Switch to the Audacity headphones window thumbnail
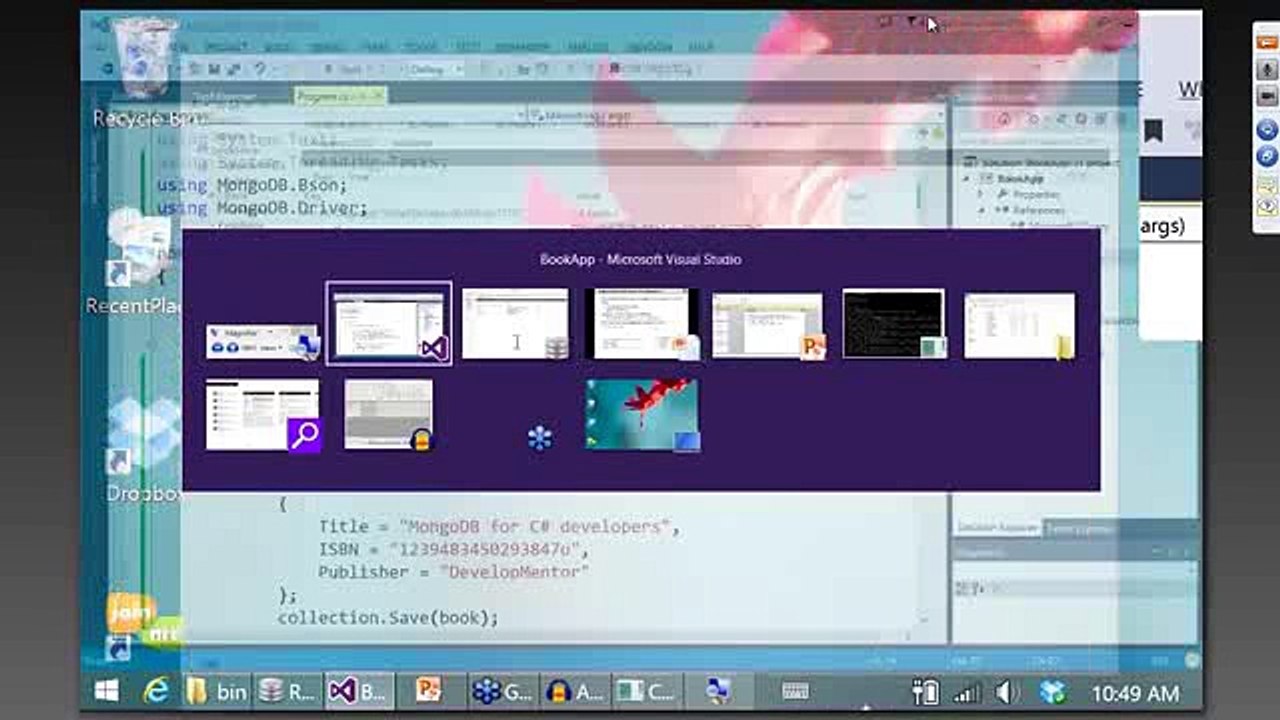 (389, 414)
